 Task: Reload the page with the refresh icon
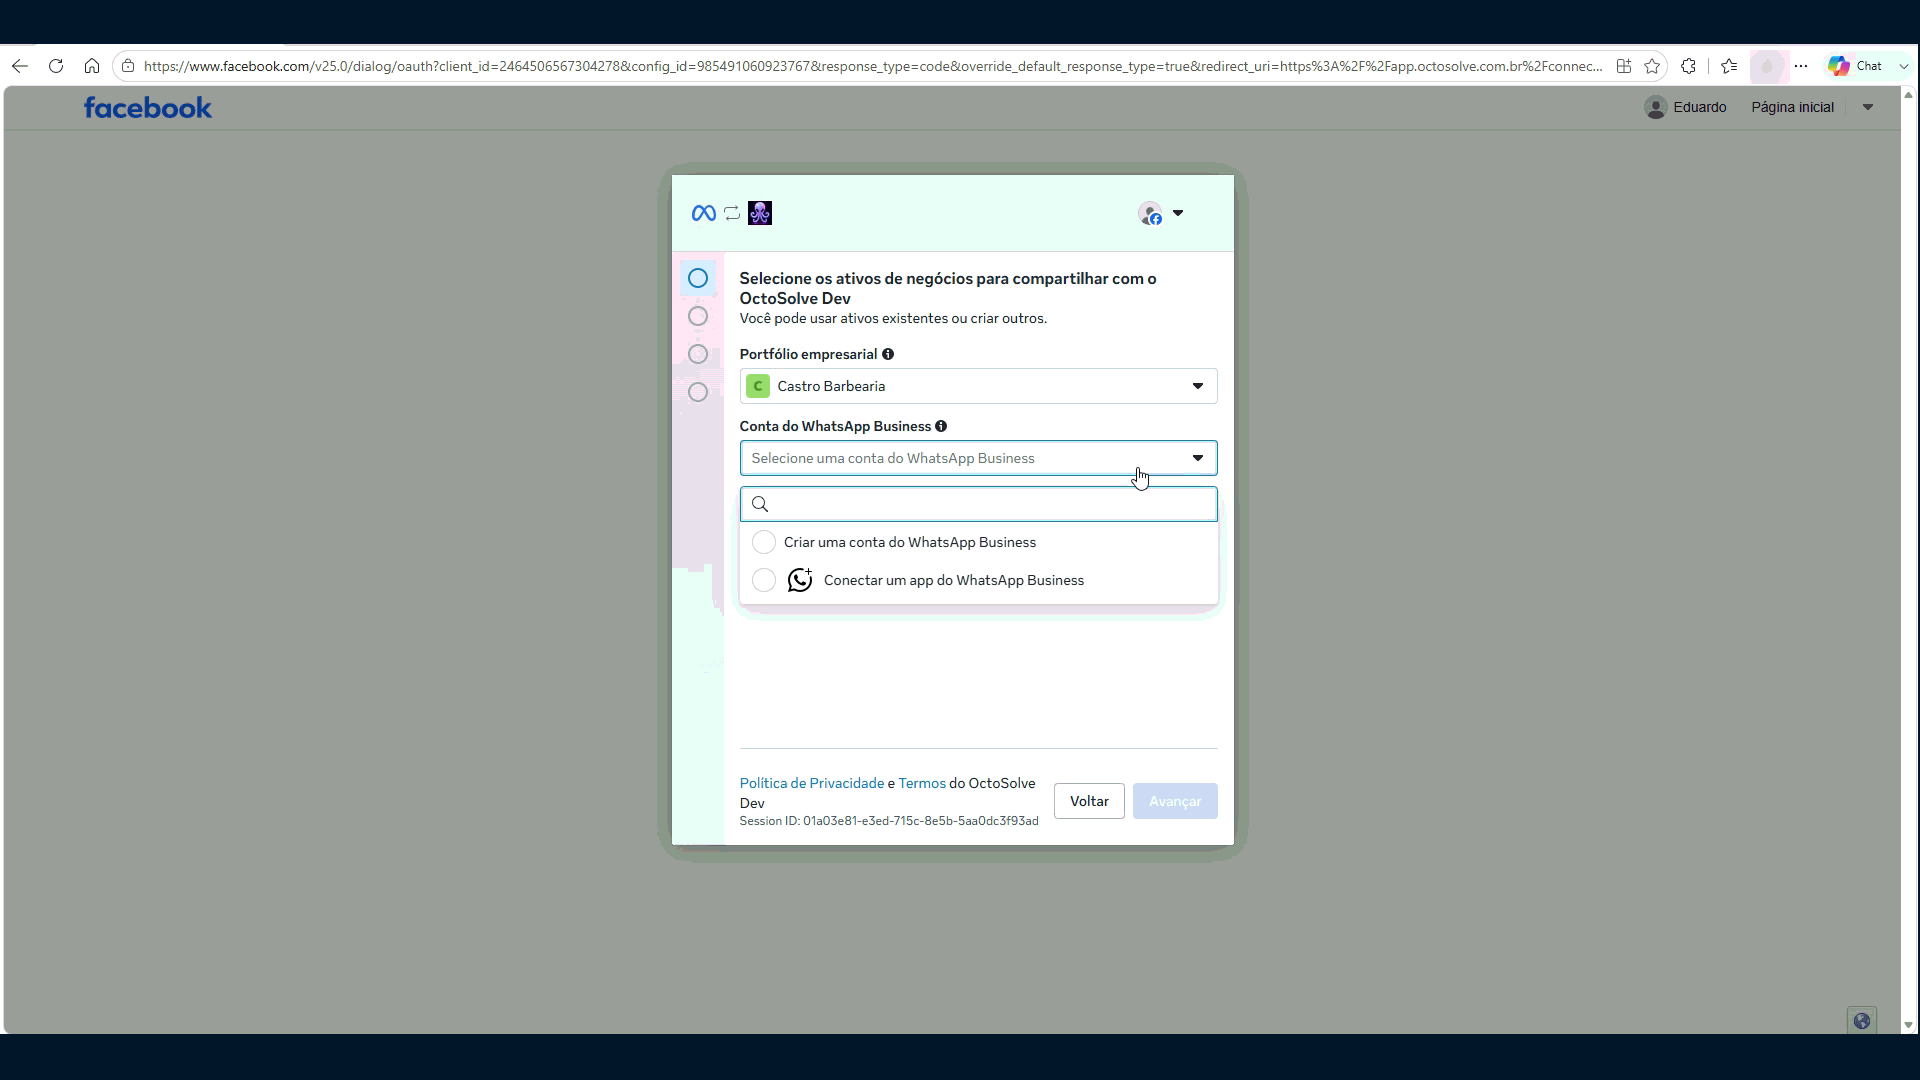coord(56,66)
